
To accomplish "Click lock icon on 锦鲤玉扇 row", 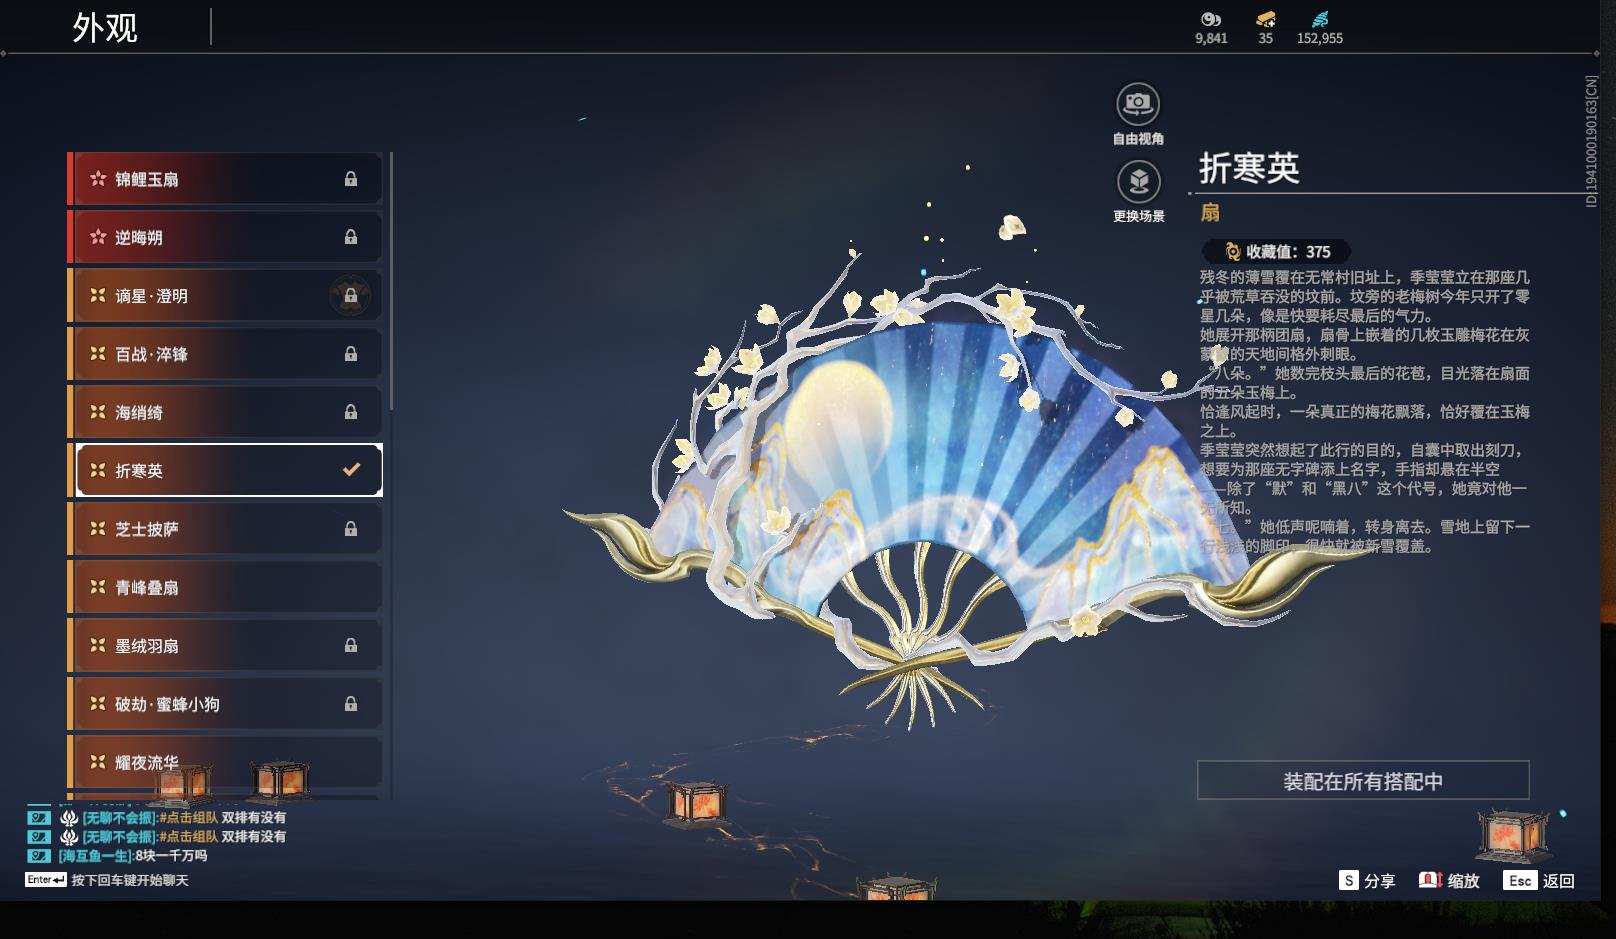I will [x=351, y=179].
